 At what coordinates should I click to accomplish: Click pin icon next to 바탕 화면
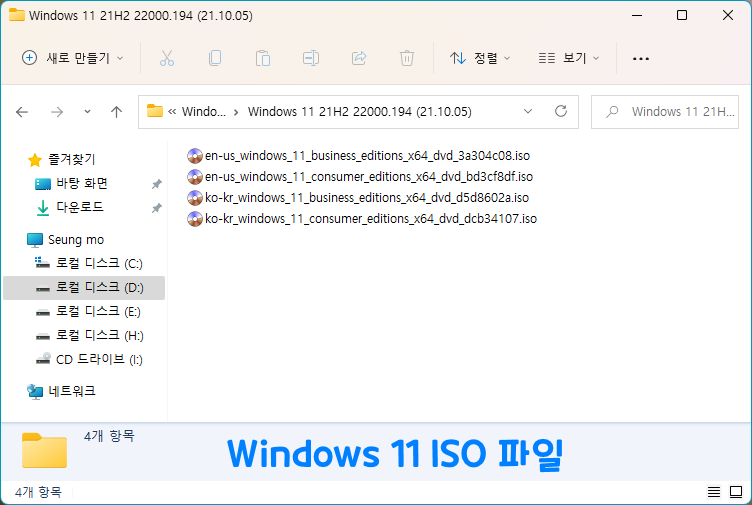click(x=156, y=184)
